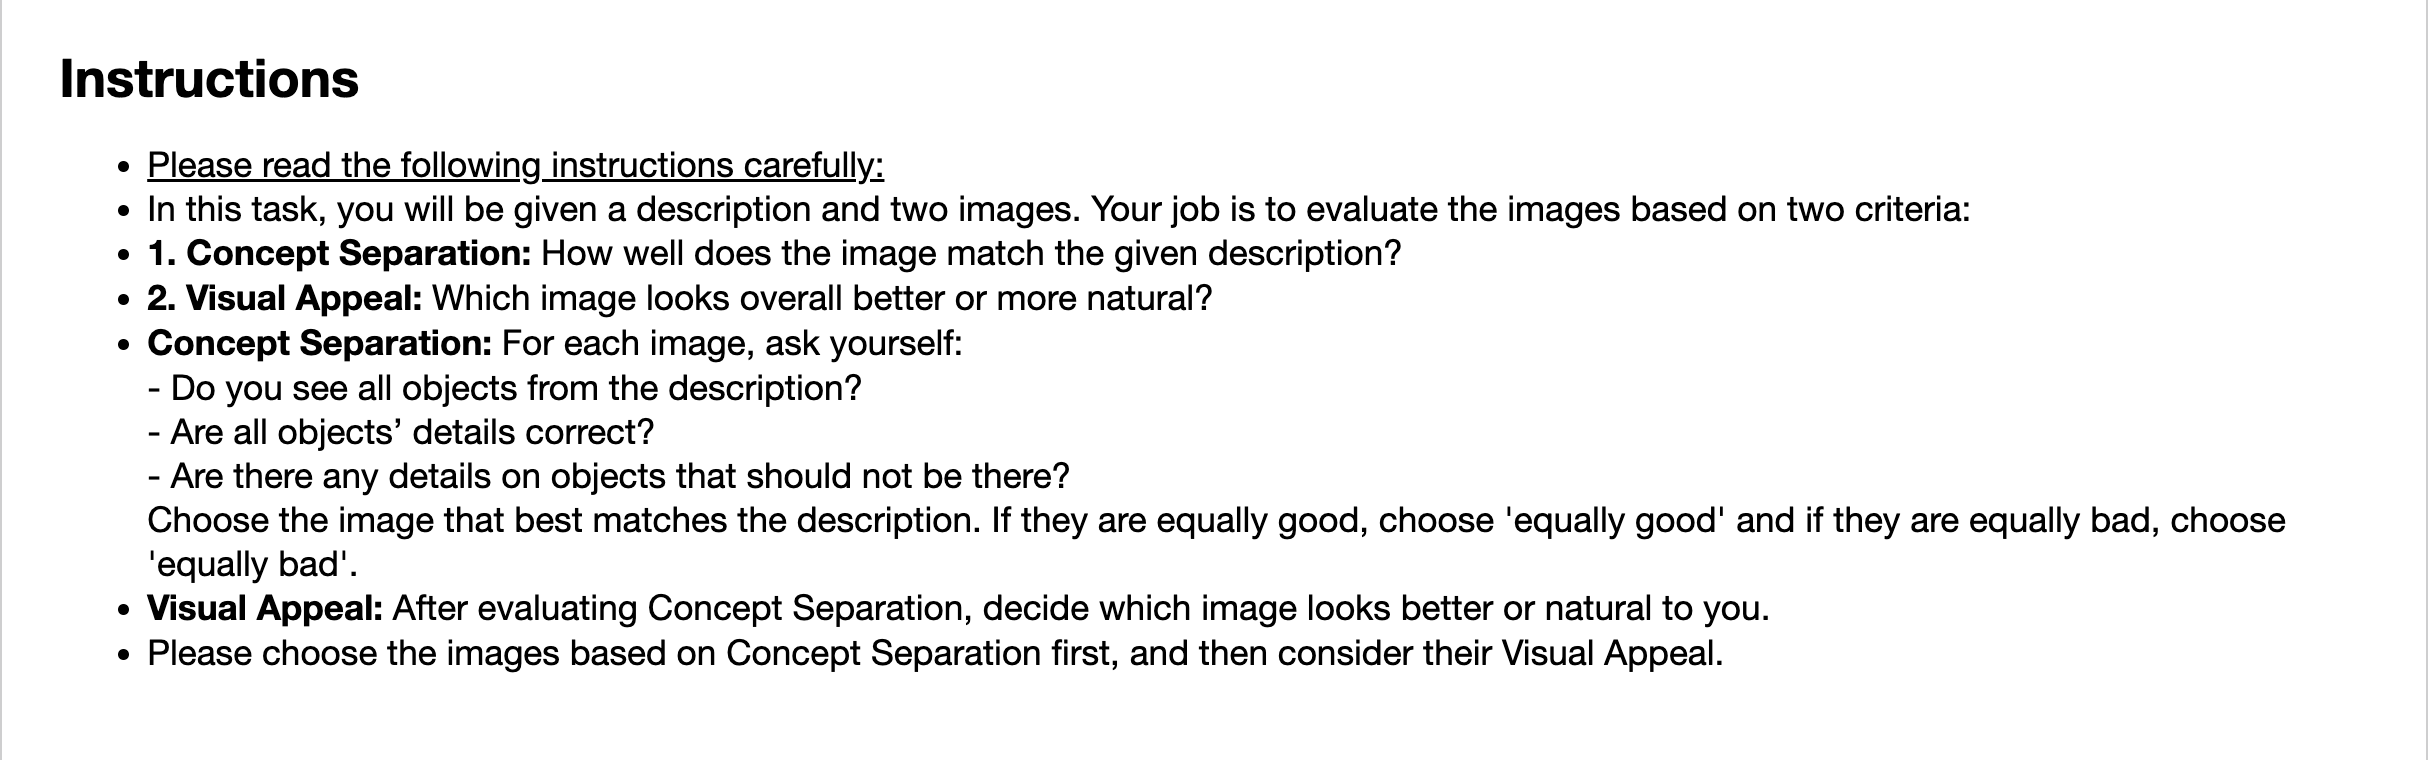The height and width of the screenshot is (760, 2428).
Task: Click the bullet beside the underlined line
Action: tap(124, 167)
